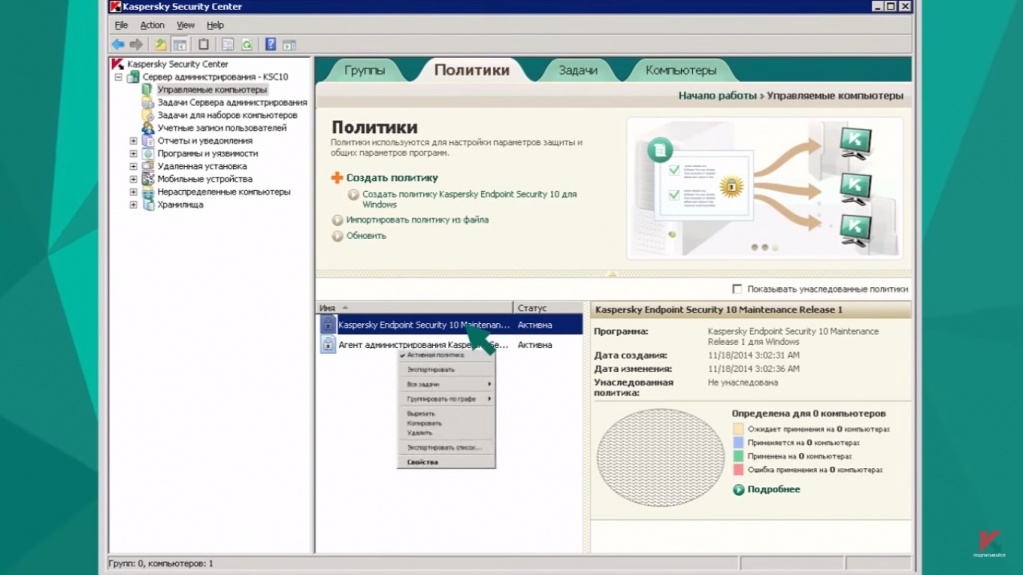Click lock icon of Агент администрирования policy
Screen dimensions: 1023x575
pyautogui.click(x=328, y=345)
